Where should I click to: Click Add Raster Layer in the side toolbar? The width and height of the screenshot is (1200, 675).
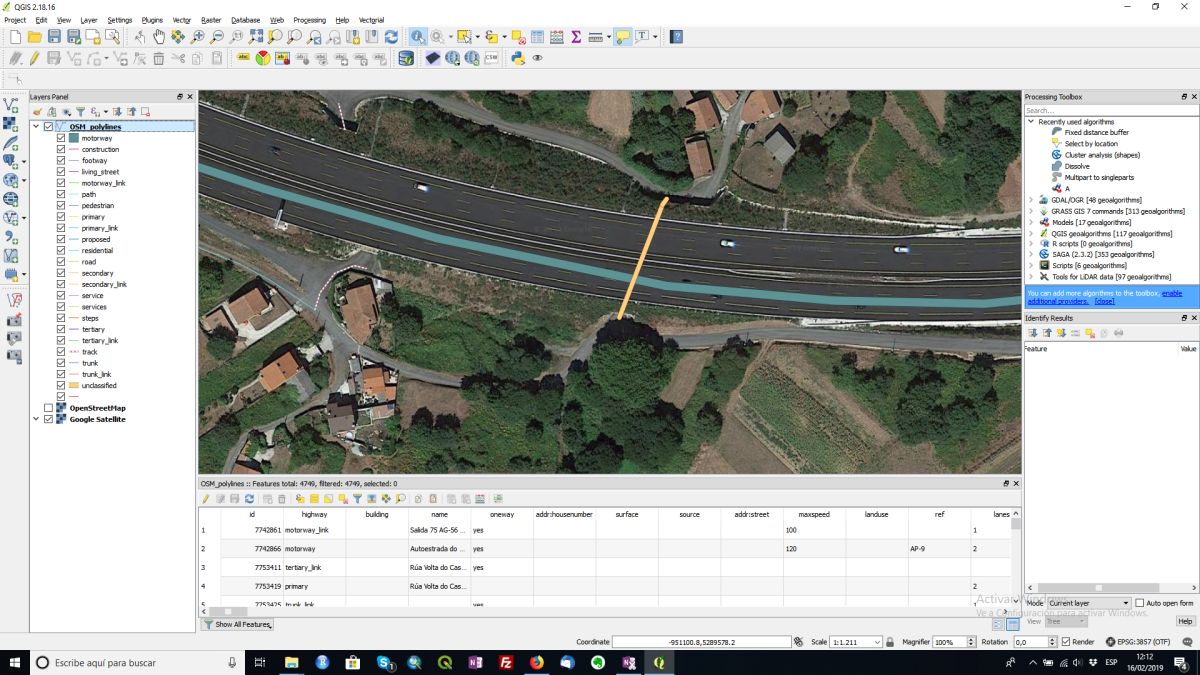(x=11, y=123)
